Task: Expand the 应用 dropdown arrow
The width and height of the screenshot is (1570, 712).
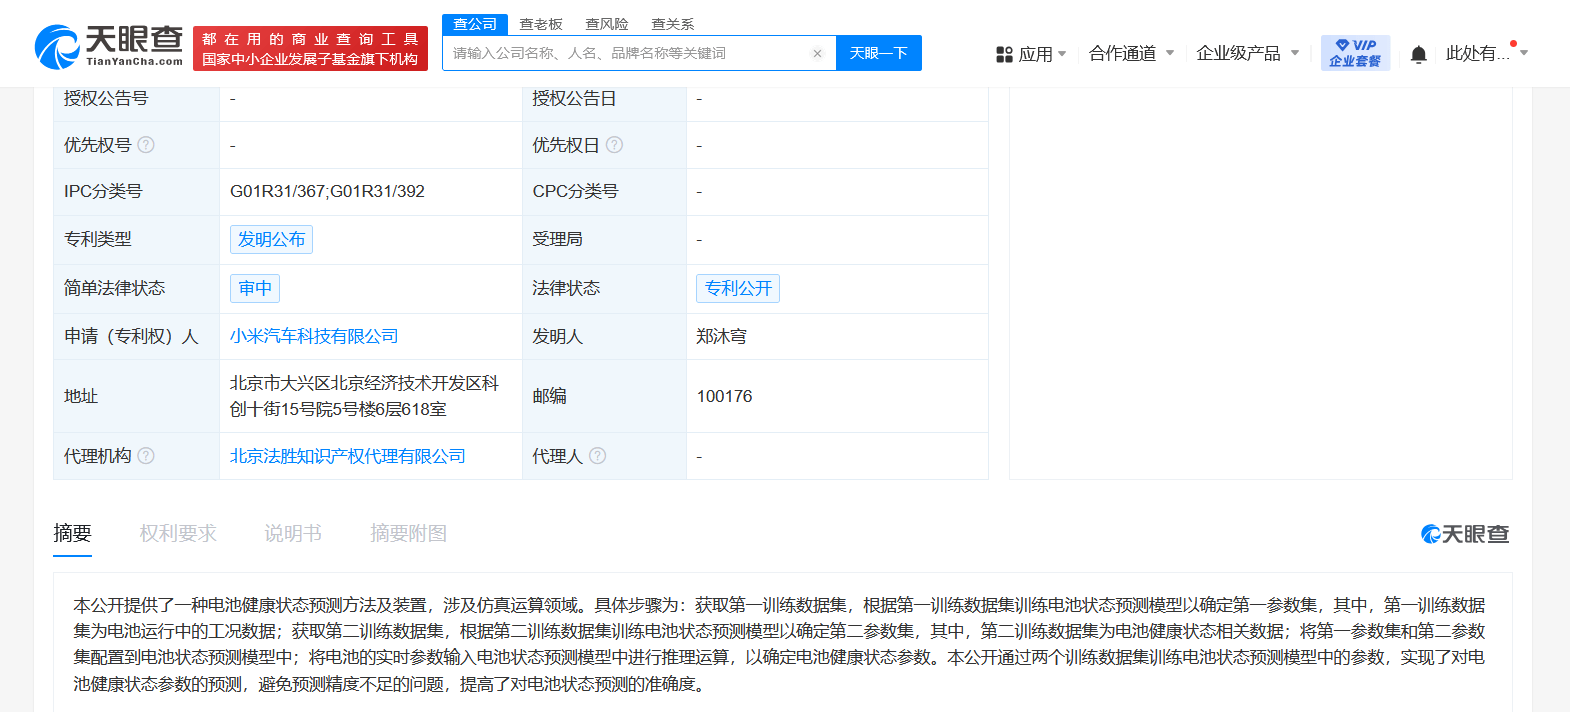Action: point(1062,54)
